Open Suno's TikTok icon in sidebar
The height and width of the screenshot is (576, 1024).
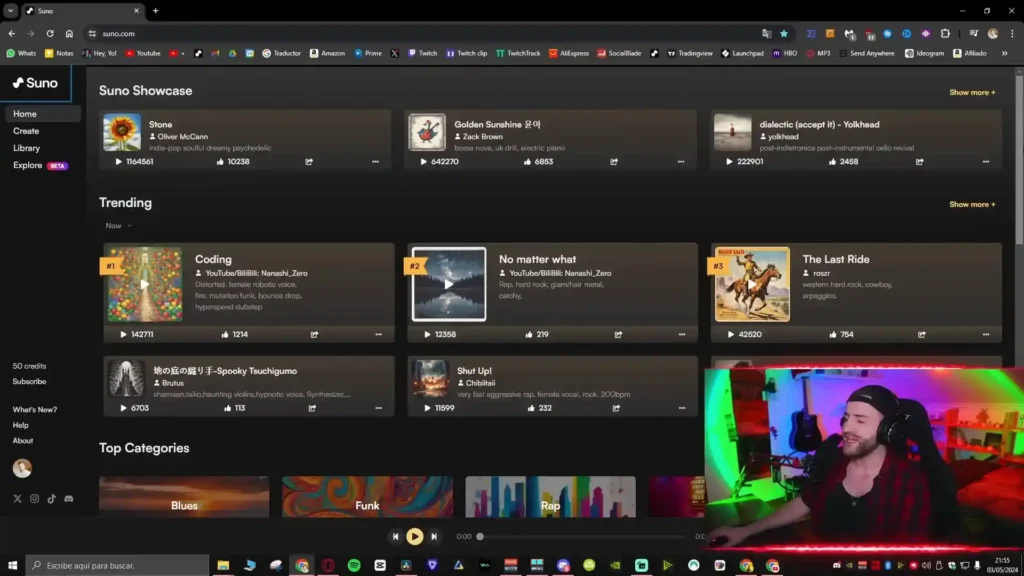click(x=51, y=498)
